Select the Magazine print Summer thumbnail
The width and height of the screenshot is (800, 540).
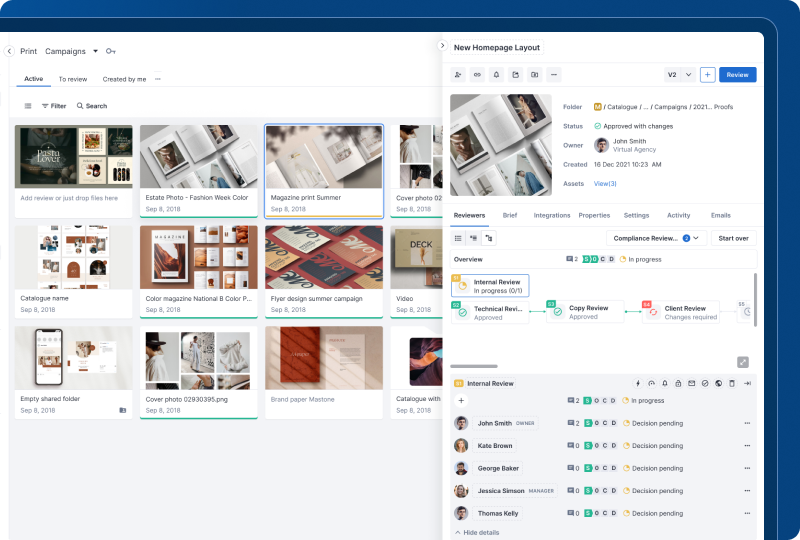[323, 158]
